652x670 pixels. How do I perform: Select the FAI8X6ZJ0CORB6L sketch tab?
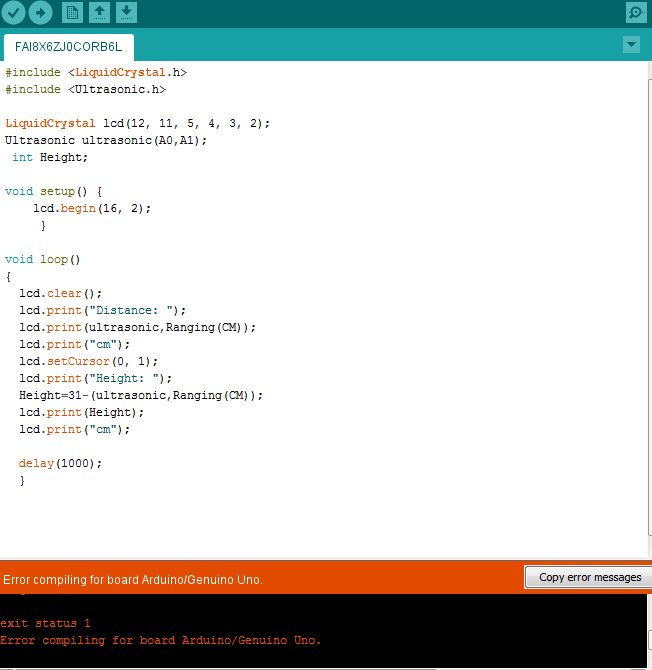click(x=68, y=47)
